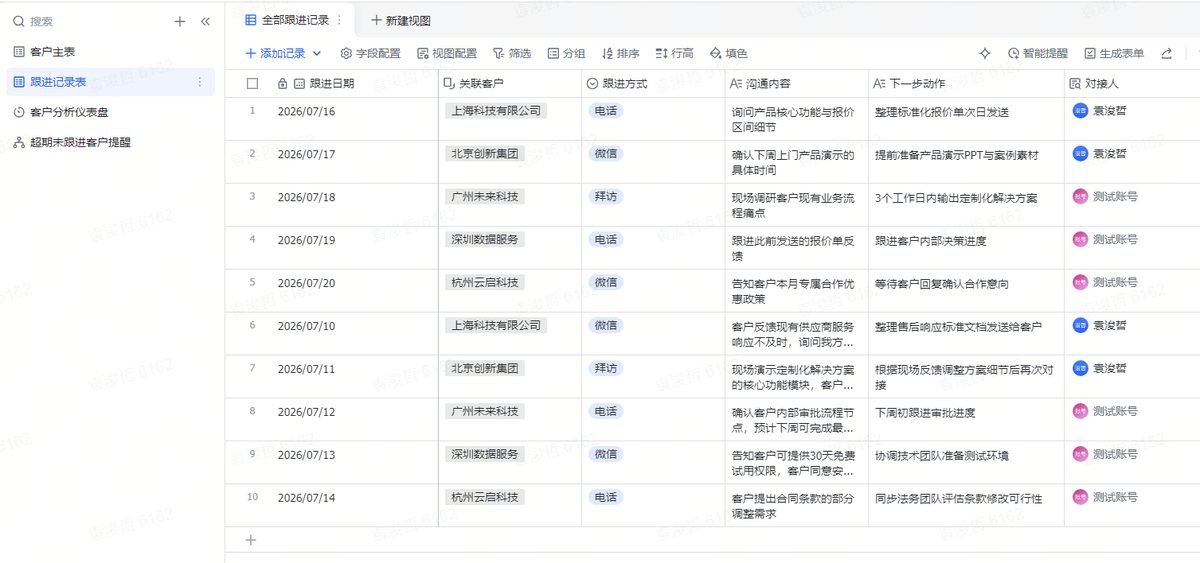Open 分组 grouping tool

tap(566, 54)
